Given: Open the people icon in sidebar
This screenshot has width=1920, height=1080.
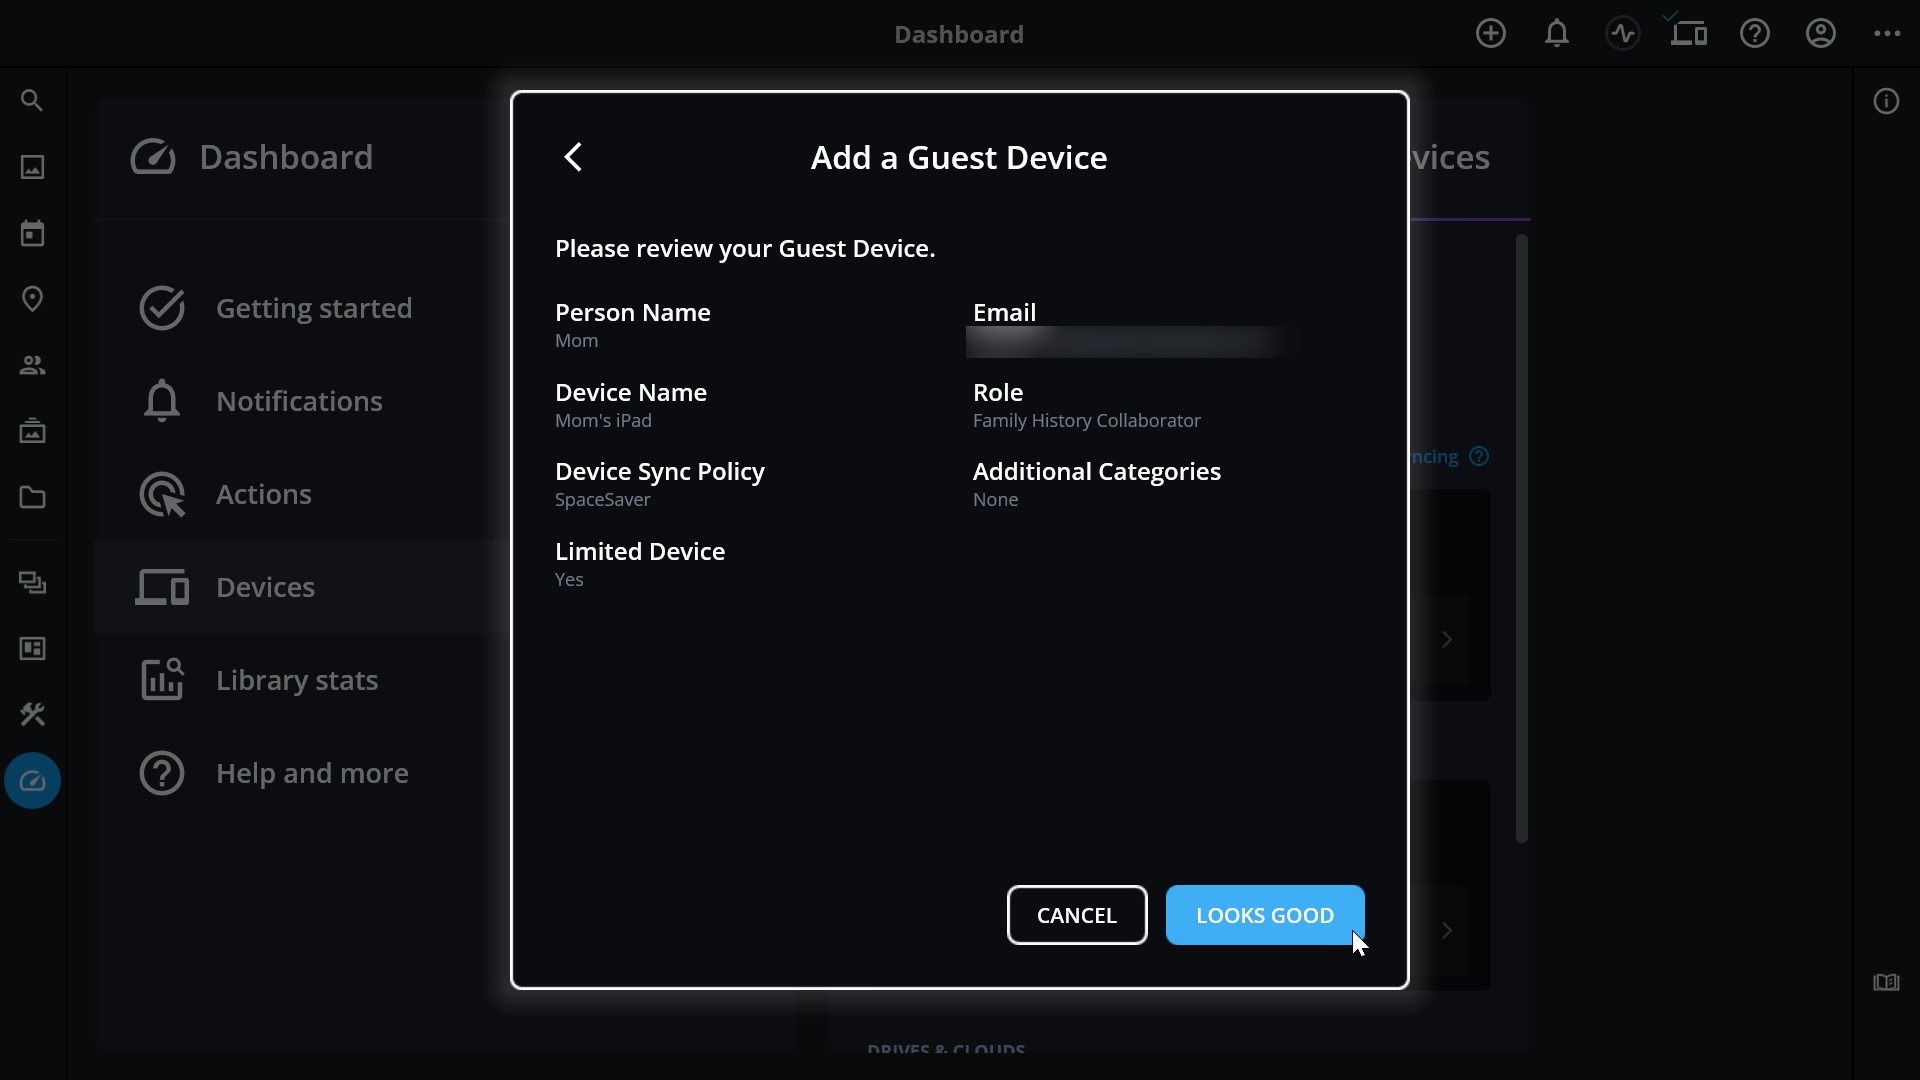Looking at the screenshot, I should point(32,365).
